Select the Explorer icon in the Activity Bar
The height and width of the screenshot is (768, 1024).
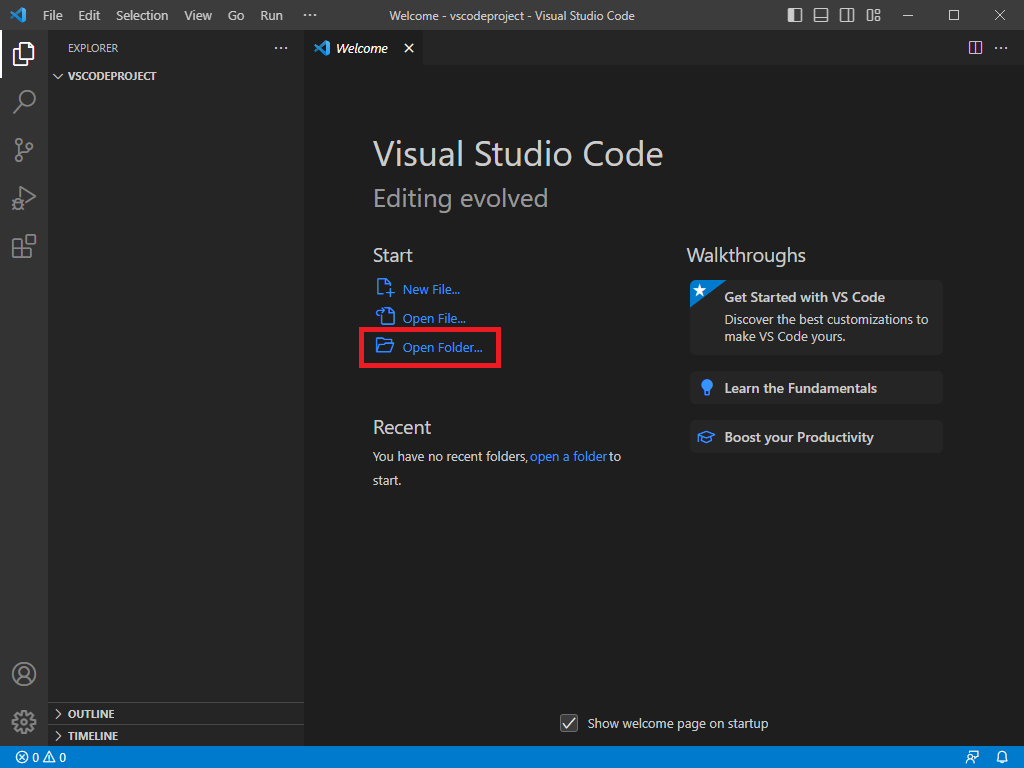24,54
